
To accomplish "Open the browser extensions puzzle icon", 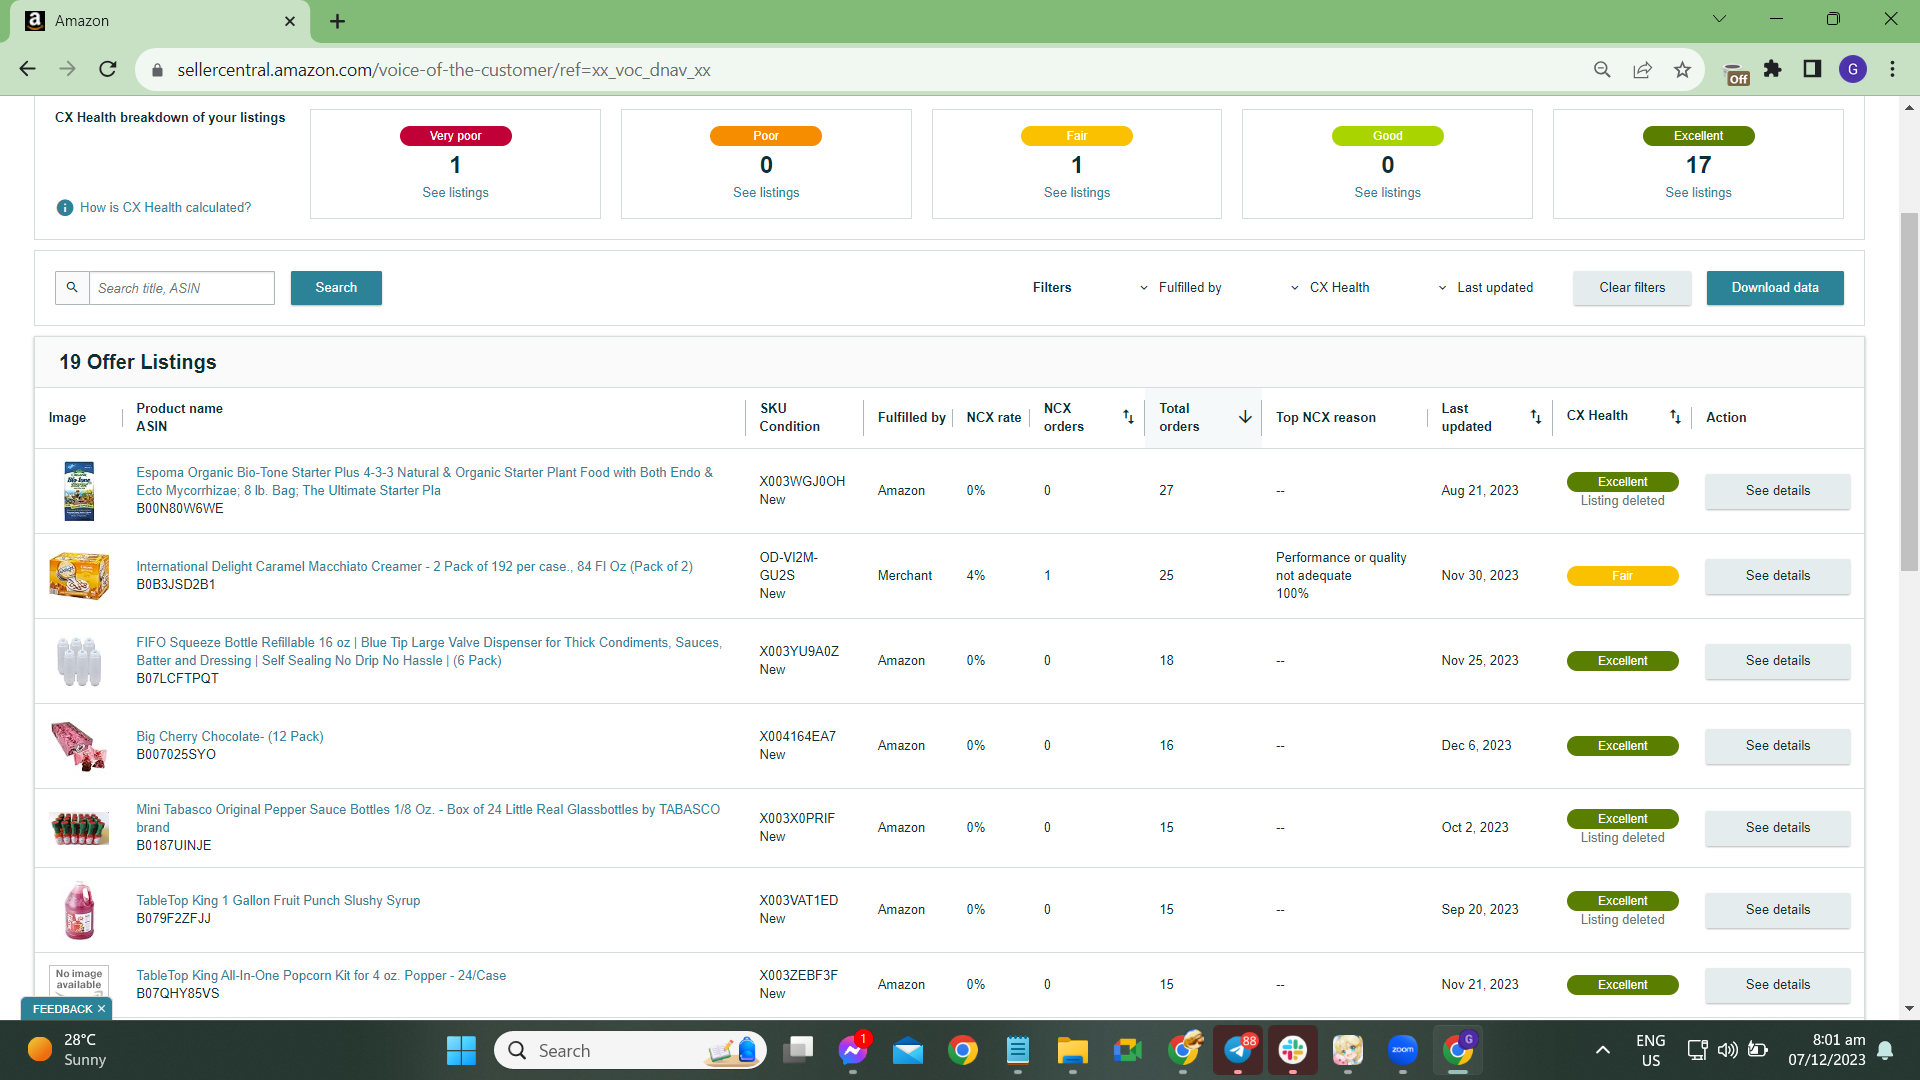I will click(1773, 69).
